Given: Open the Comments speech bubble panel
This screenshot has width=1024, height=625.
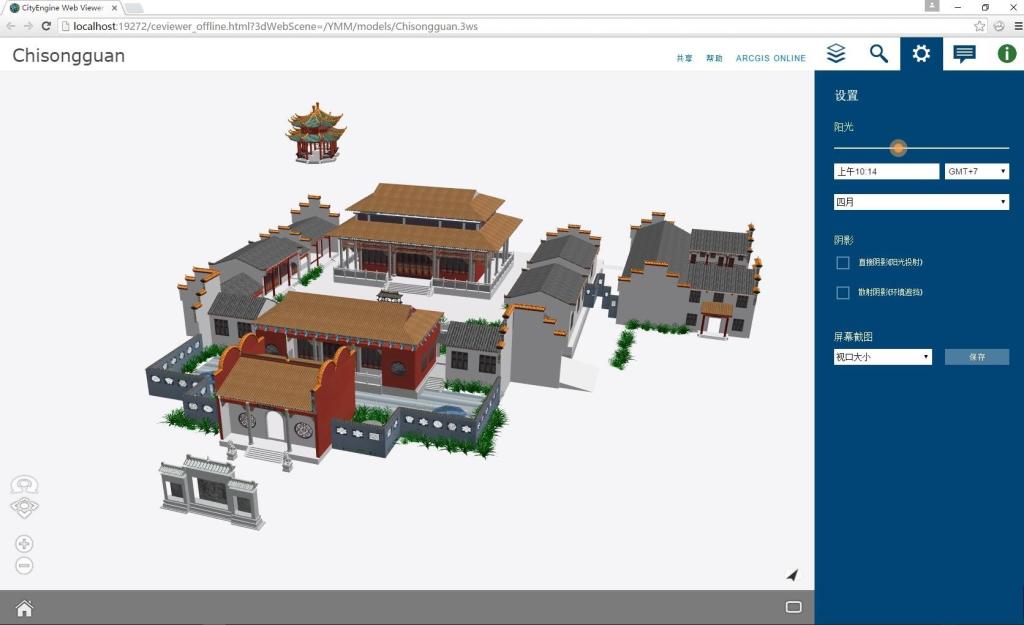Looking at the screenshot, I should [x=964, y=54].
